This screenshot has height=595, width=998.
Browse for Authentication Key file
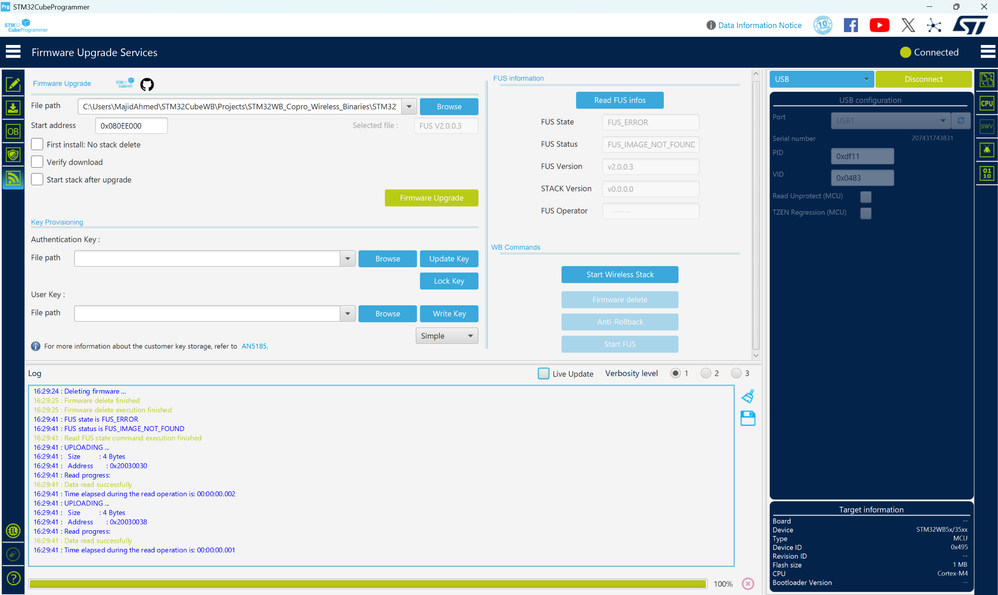click(388, 258)
